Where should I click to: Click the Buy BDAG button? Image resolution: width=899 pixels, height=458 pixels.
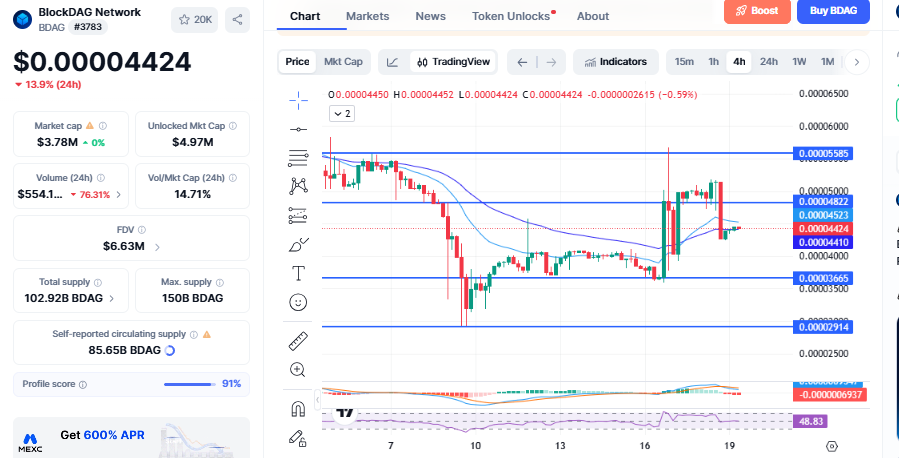click(833, 11)
